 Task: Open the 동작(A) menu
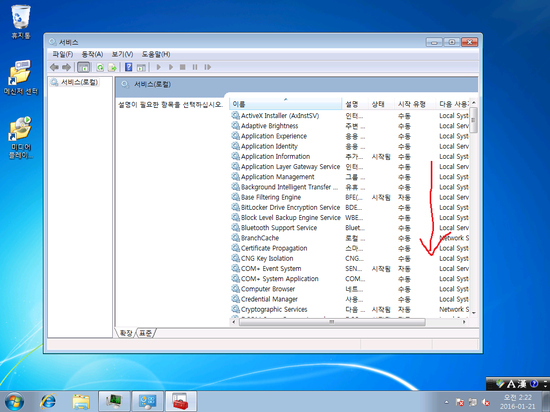[x=92, y=54]
